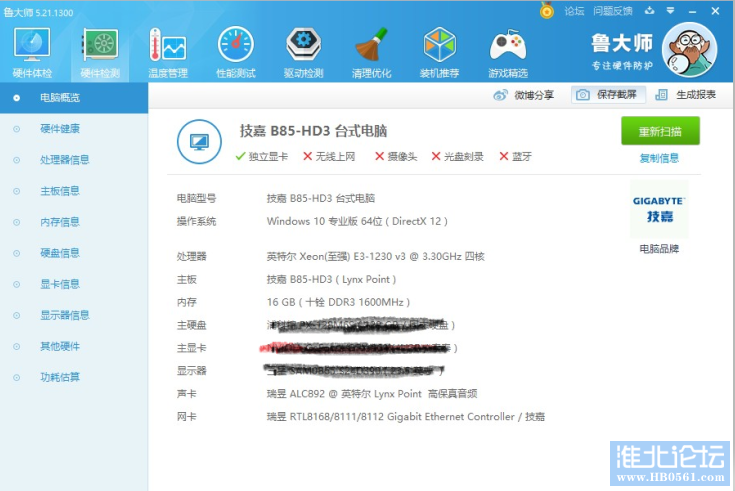
Task: Open 游戏精选 game selection
Action: click(x=508, y=53)
